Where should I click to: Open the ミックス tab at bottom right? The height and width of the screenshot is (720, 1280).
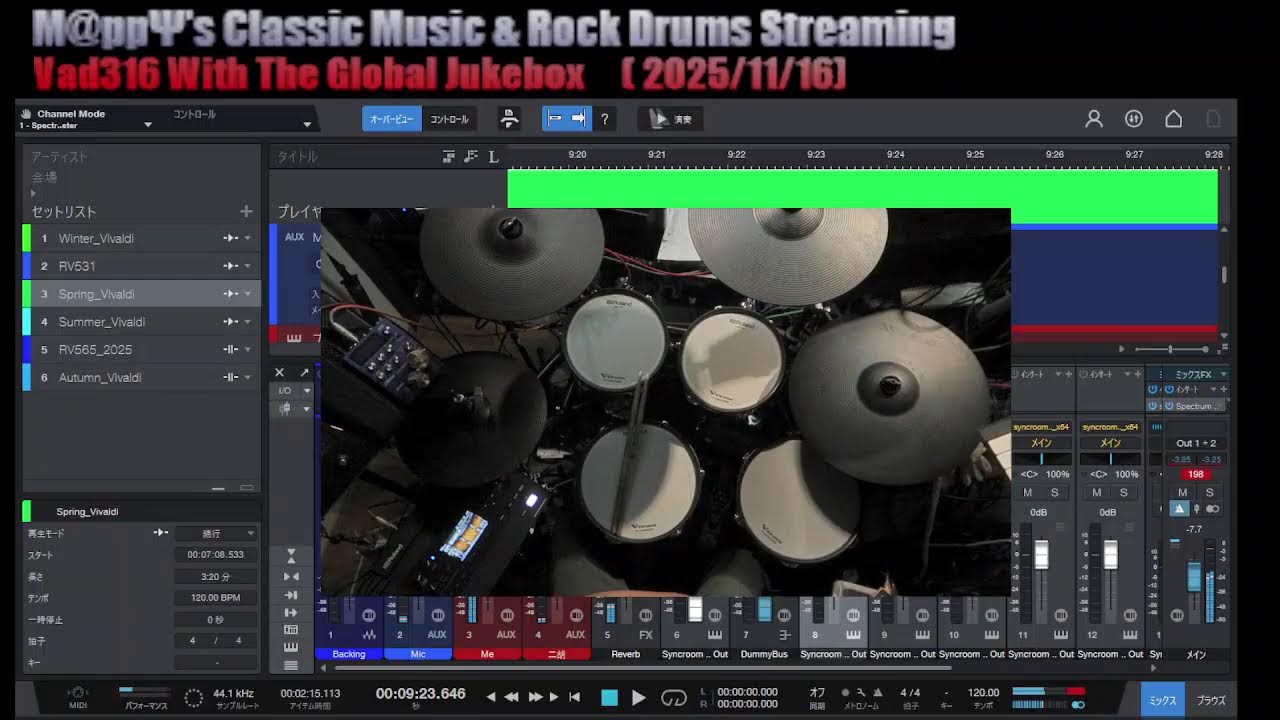(1163, 701)
